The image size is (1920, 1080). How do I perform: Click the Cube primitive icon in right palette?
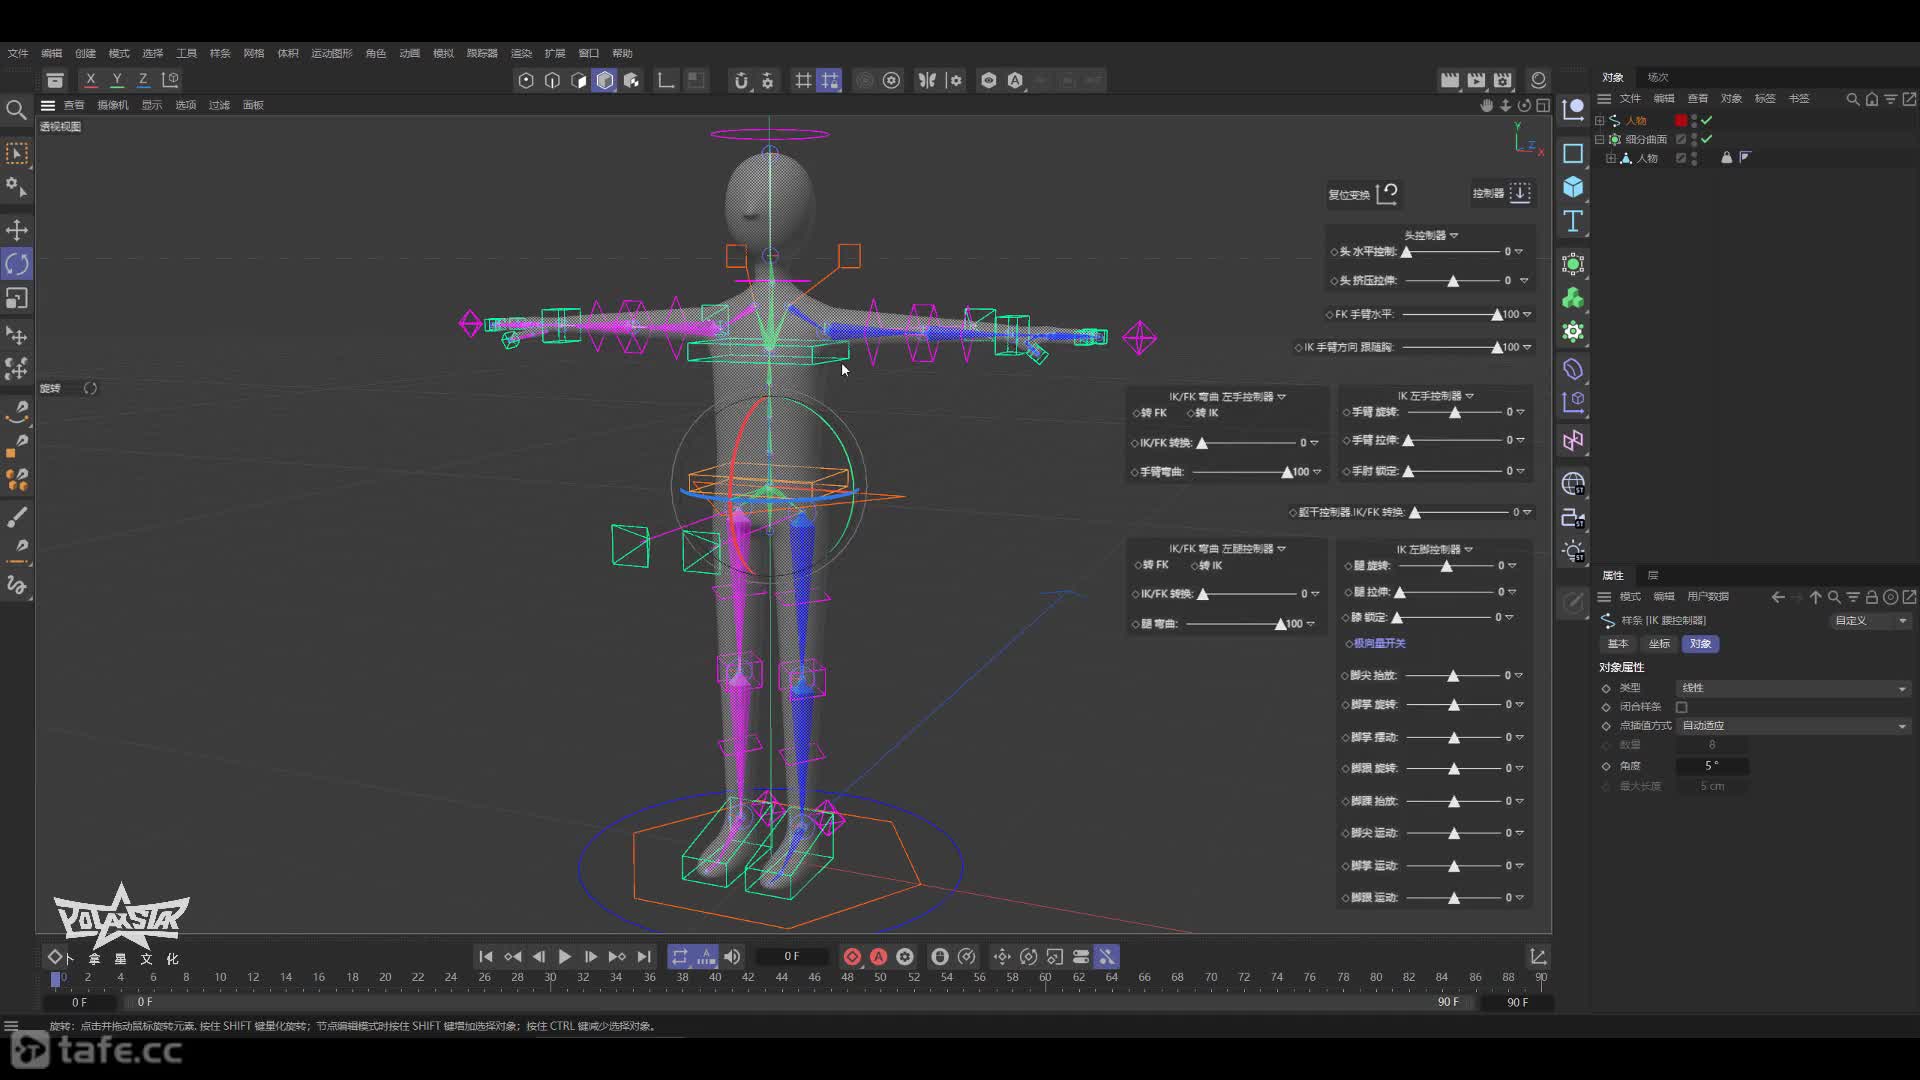[x=1573, y=187]
